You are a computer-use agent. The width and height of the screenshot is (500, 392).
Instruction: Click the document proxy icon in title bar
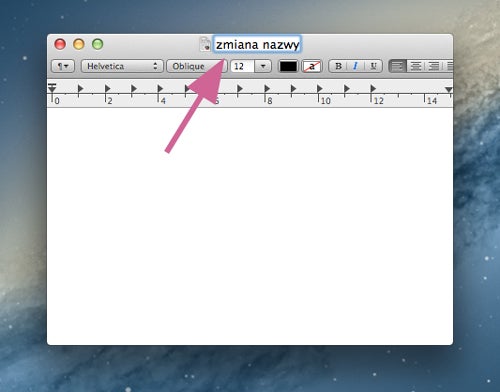pyautogui.click(x=205, y=44)
